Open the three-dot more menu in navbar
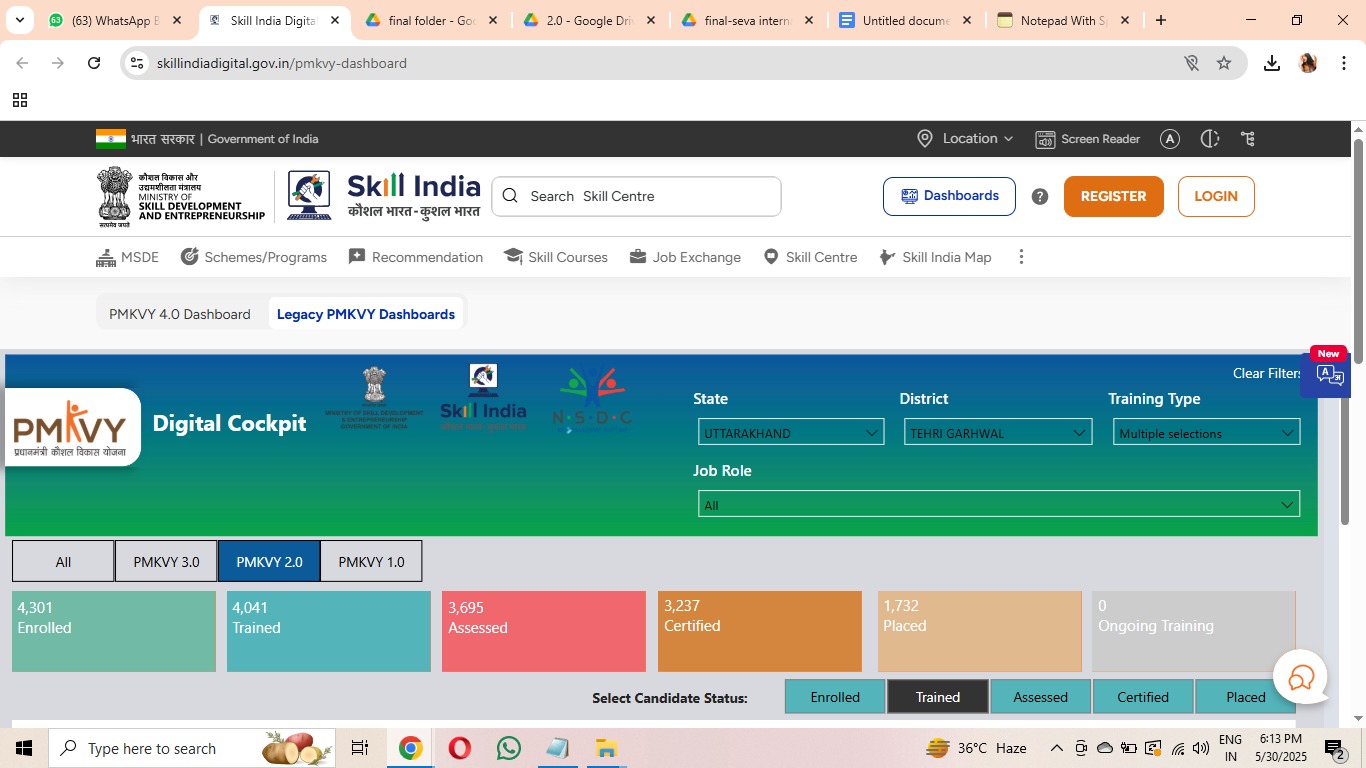The image size is (1366, 768). 1021,257
